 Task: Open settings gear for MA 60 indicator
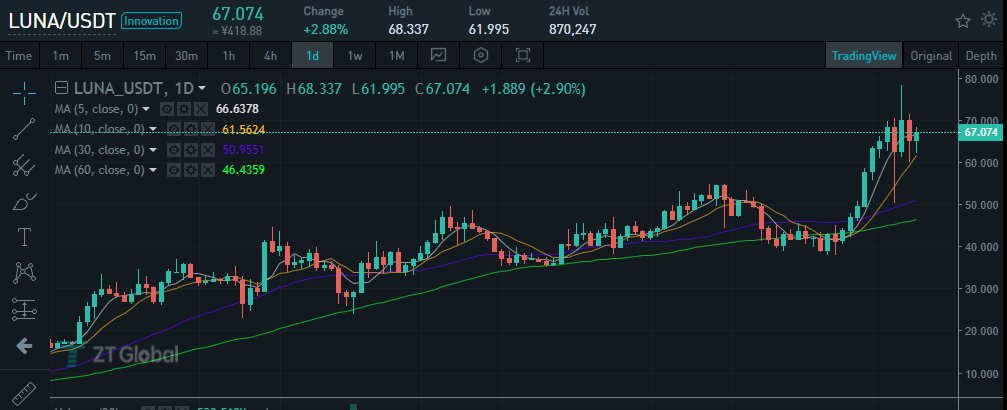tap(191, 170)
